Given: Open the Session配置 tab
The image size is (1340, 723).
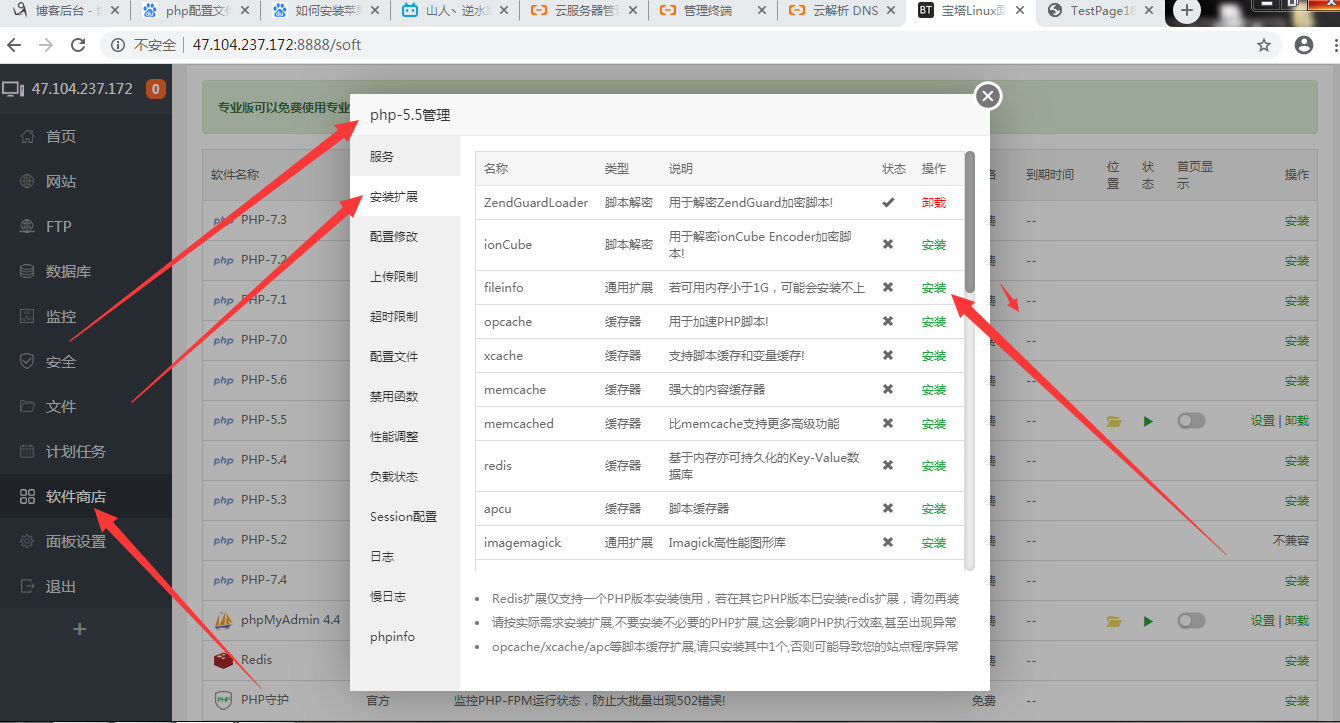Looking at the screenshot, I should pyautogui.click(x=405, y=516).
